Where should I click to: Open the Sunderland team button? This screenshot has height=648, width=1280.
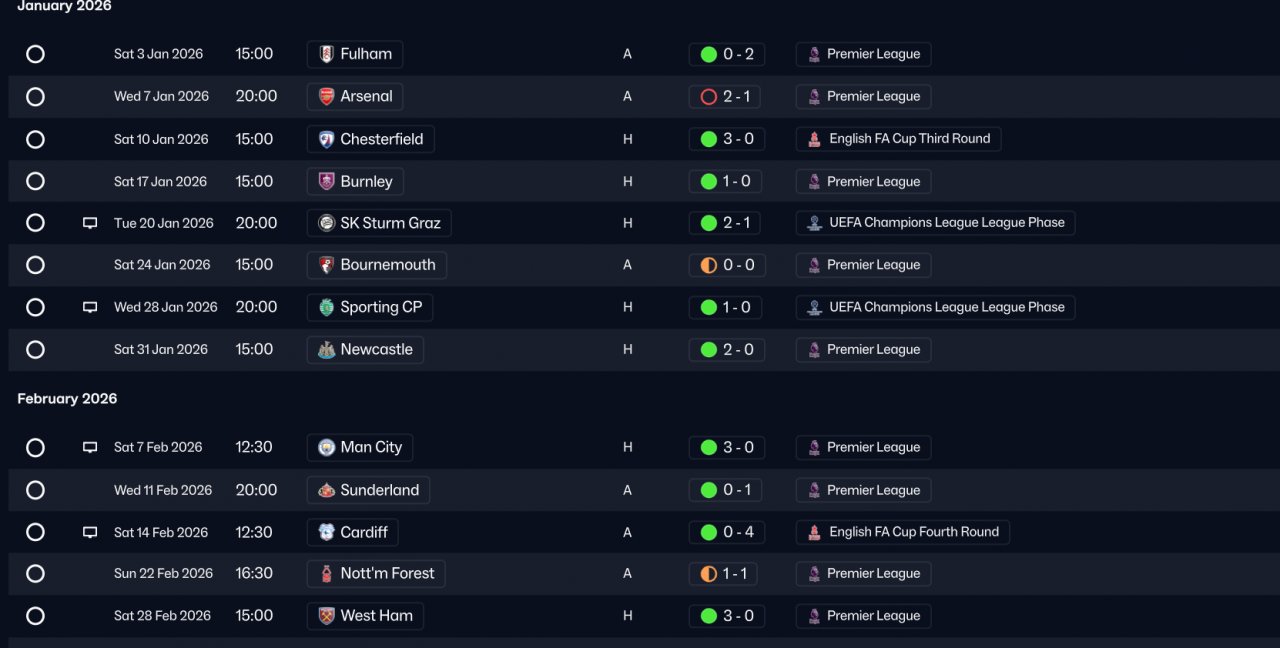pyautogui.click(x=368, y=490)
